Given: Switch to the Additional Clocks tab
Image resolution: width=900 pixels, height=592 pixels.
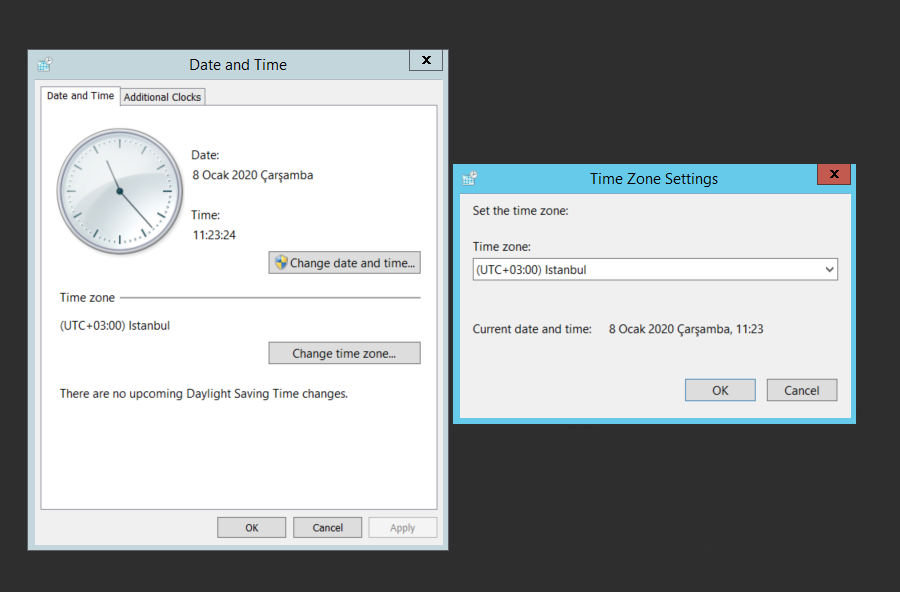Looking at the screenshot, I should tap(162, 97).
